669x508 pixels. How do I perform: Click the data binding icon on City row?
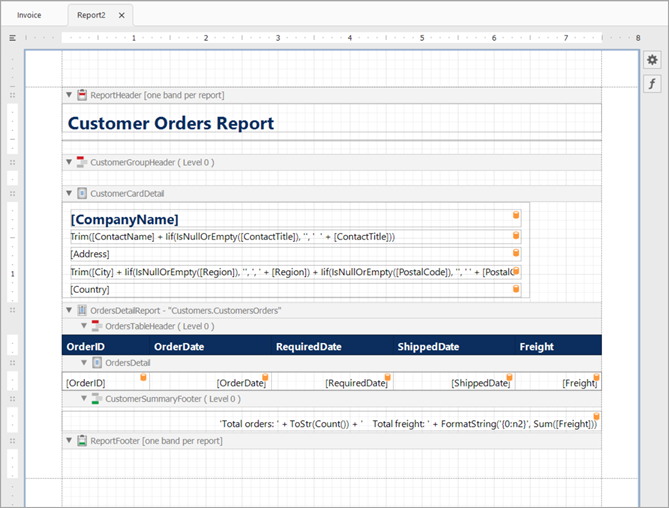click(x=516, y=270)
